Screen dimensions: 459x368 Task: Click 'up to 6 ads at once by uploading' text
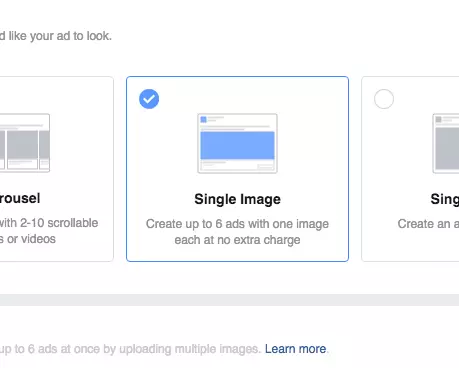click(x=86, y=349)
